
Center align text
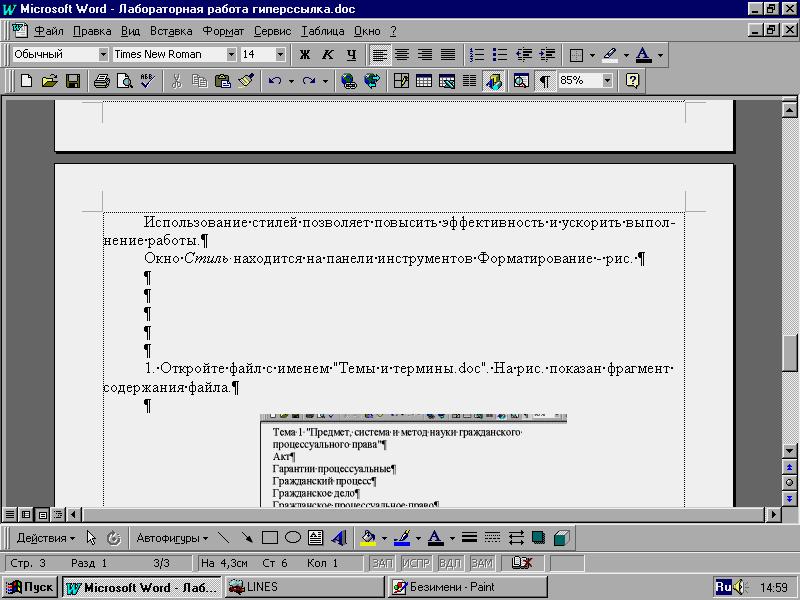402,55
